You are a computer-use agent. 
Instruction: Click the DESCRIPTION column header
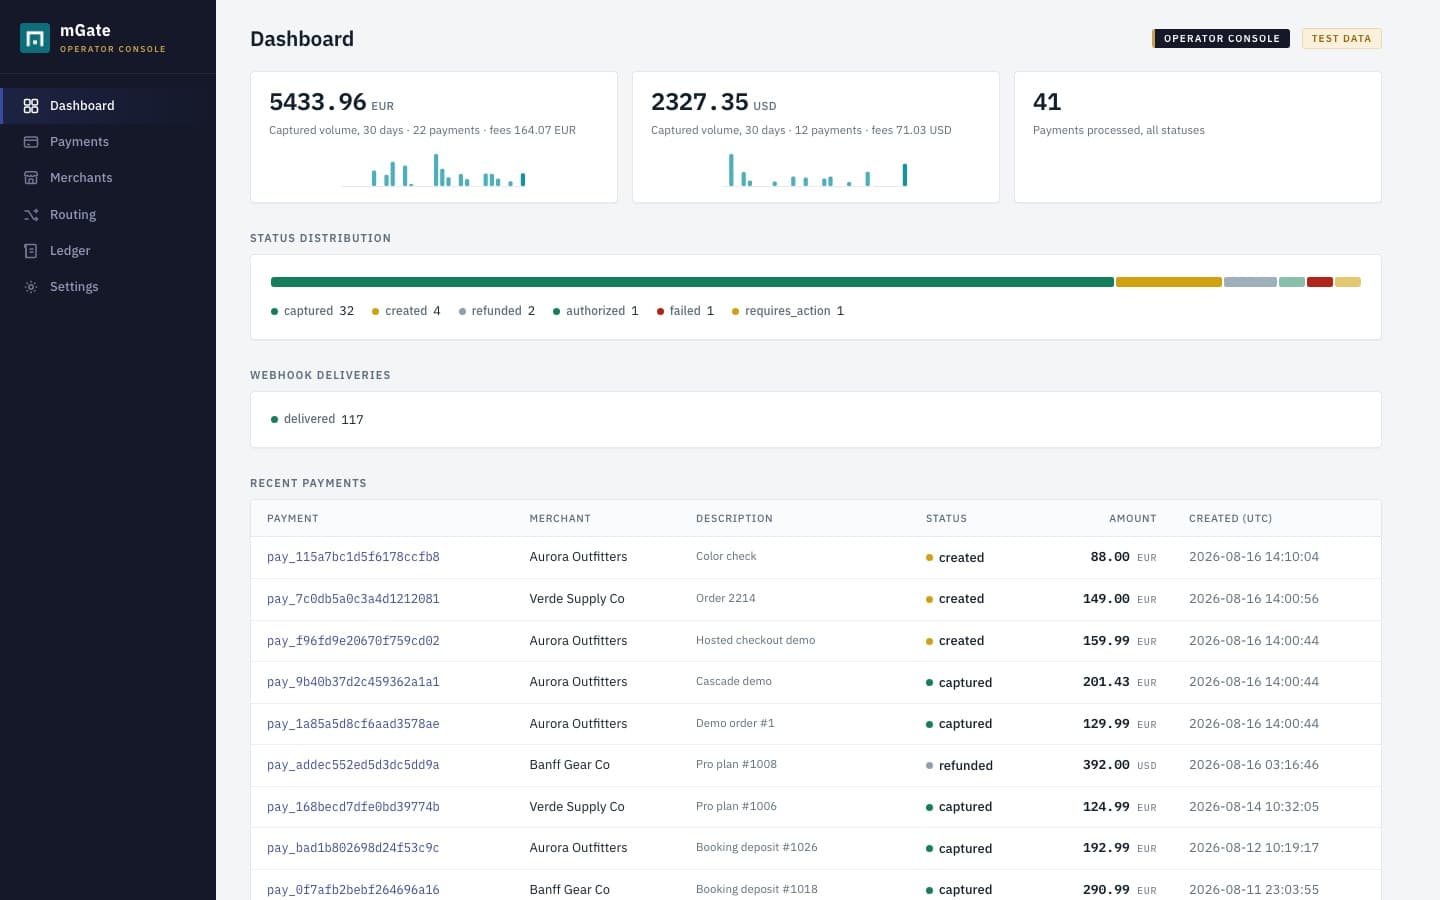coord(734,519)
